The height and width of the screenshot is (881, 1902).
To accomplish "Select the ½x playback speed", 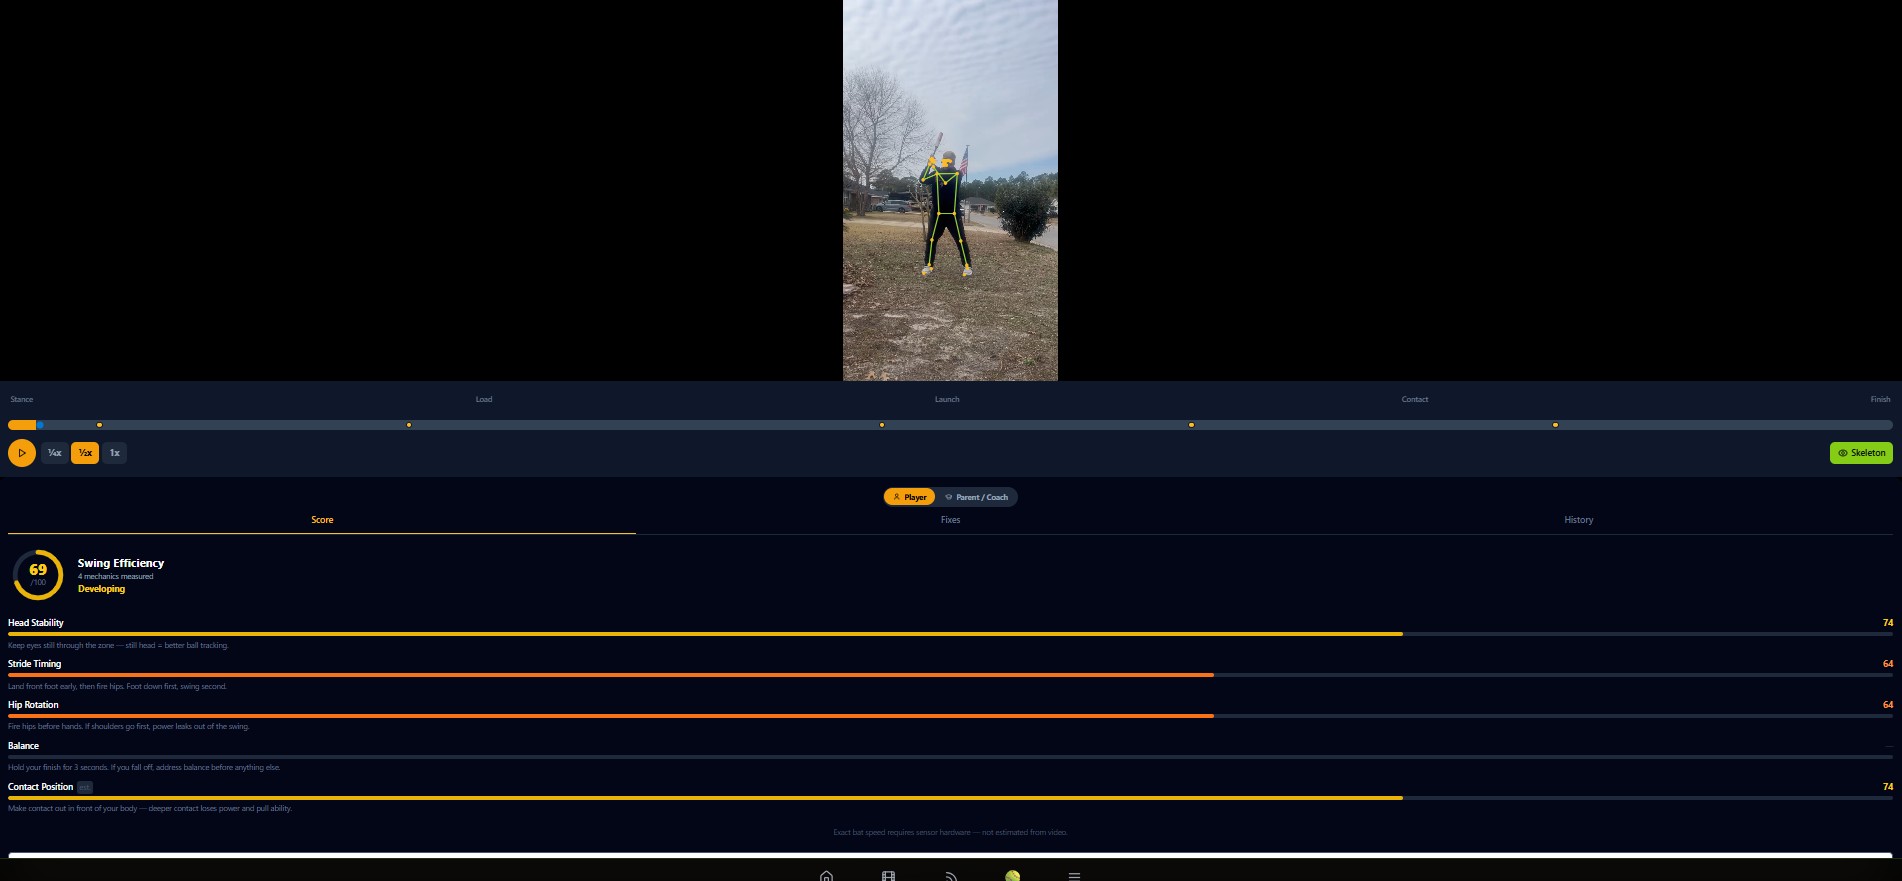I will click(85, 453).
